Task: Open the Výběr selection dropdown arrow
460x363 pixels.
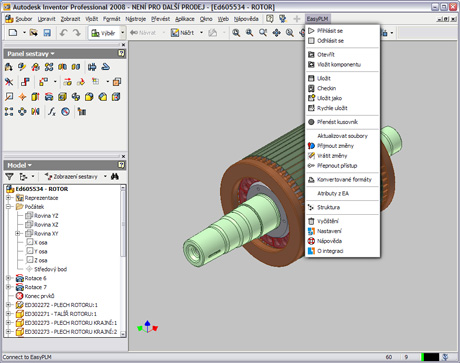Action: pyautogui.click(x=123, y=33)
